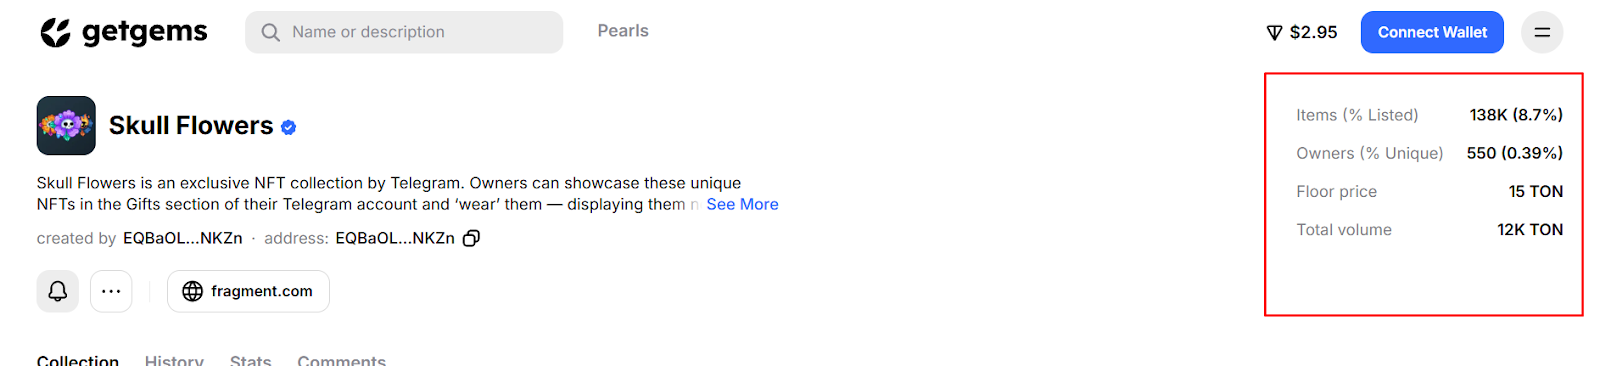Open the Skull Flowers collection avatar
The width and height of the screenshot is (1600, 366).
(66, 125)
